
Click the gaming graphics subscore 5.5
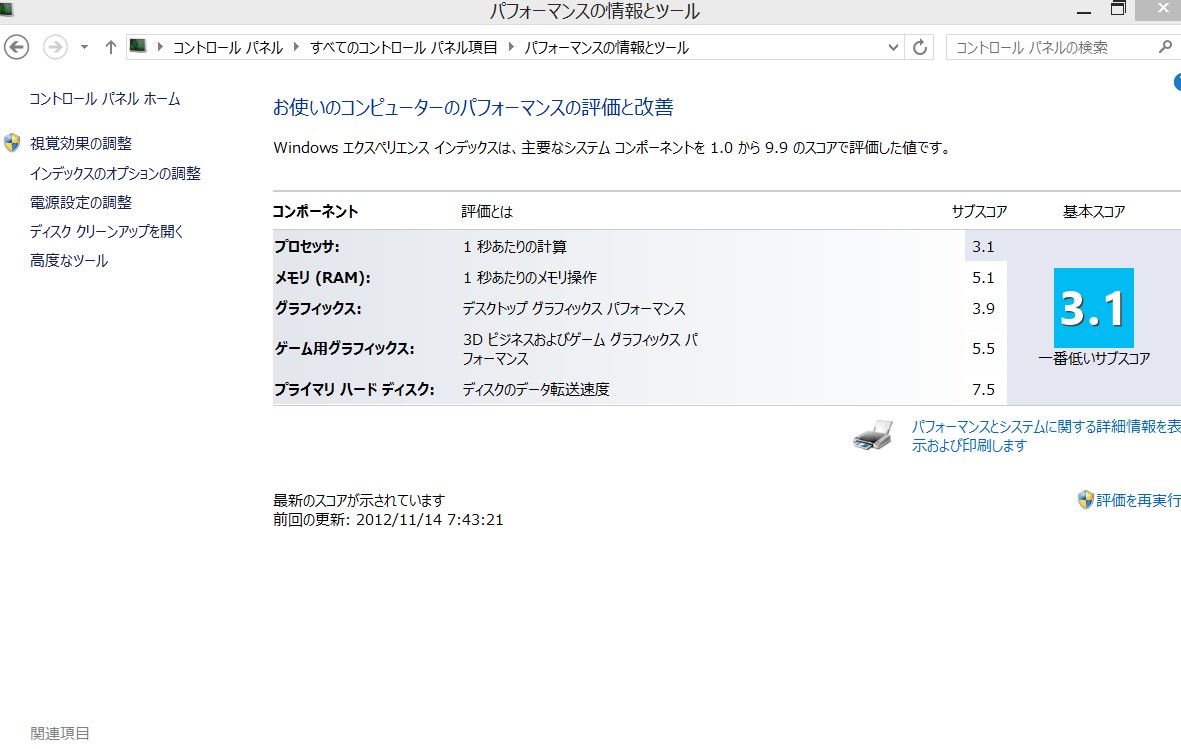click(x=983, y=348)
